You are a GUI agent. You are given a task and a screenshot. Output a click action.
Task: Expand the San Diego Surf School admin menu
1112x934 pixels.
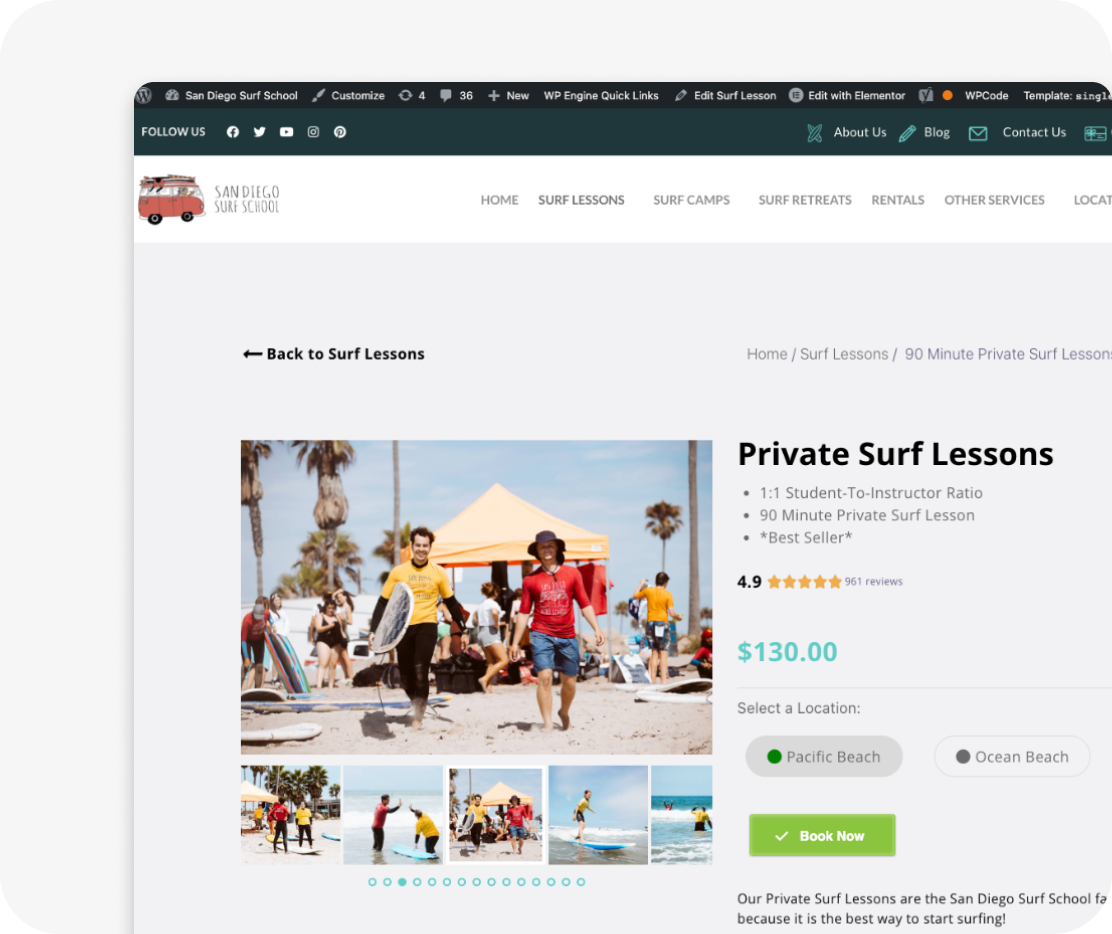(232, 95)
